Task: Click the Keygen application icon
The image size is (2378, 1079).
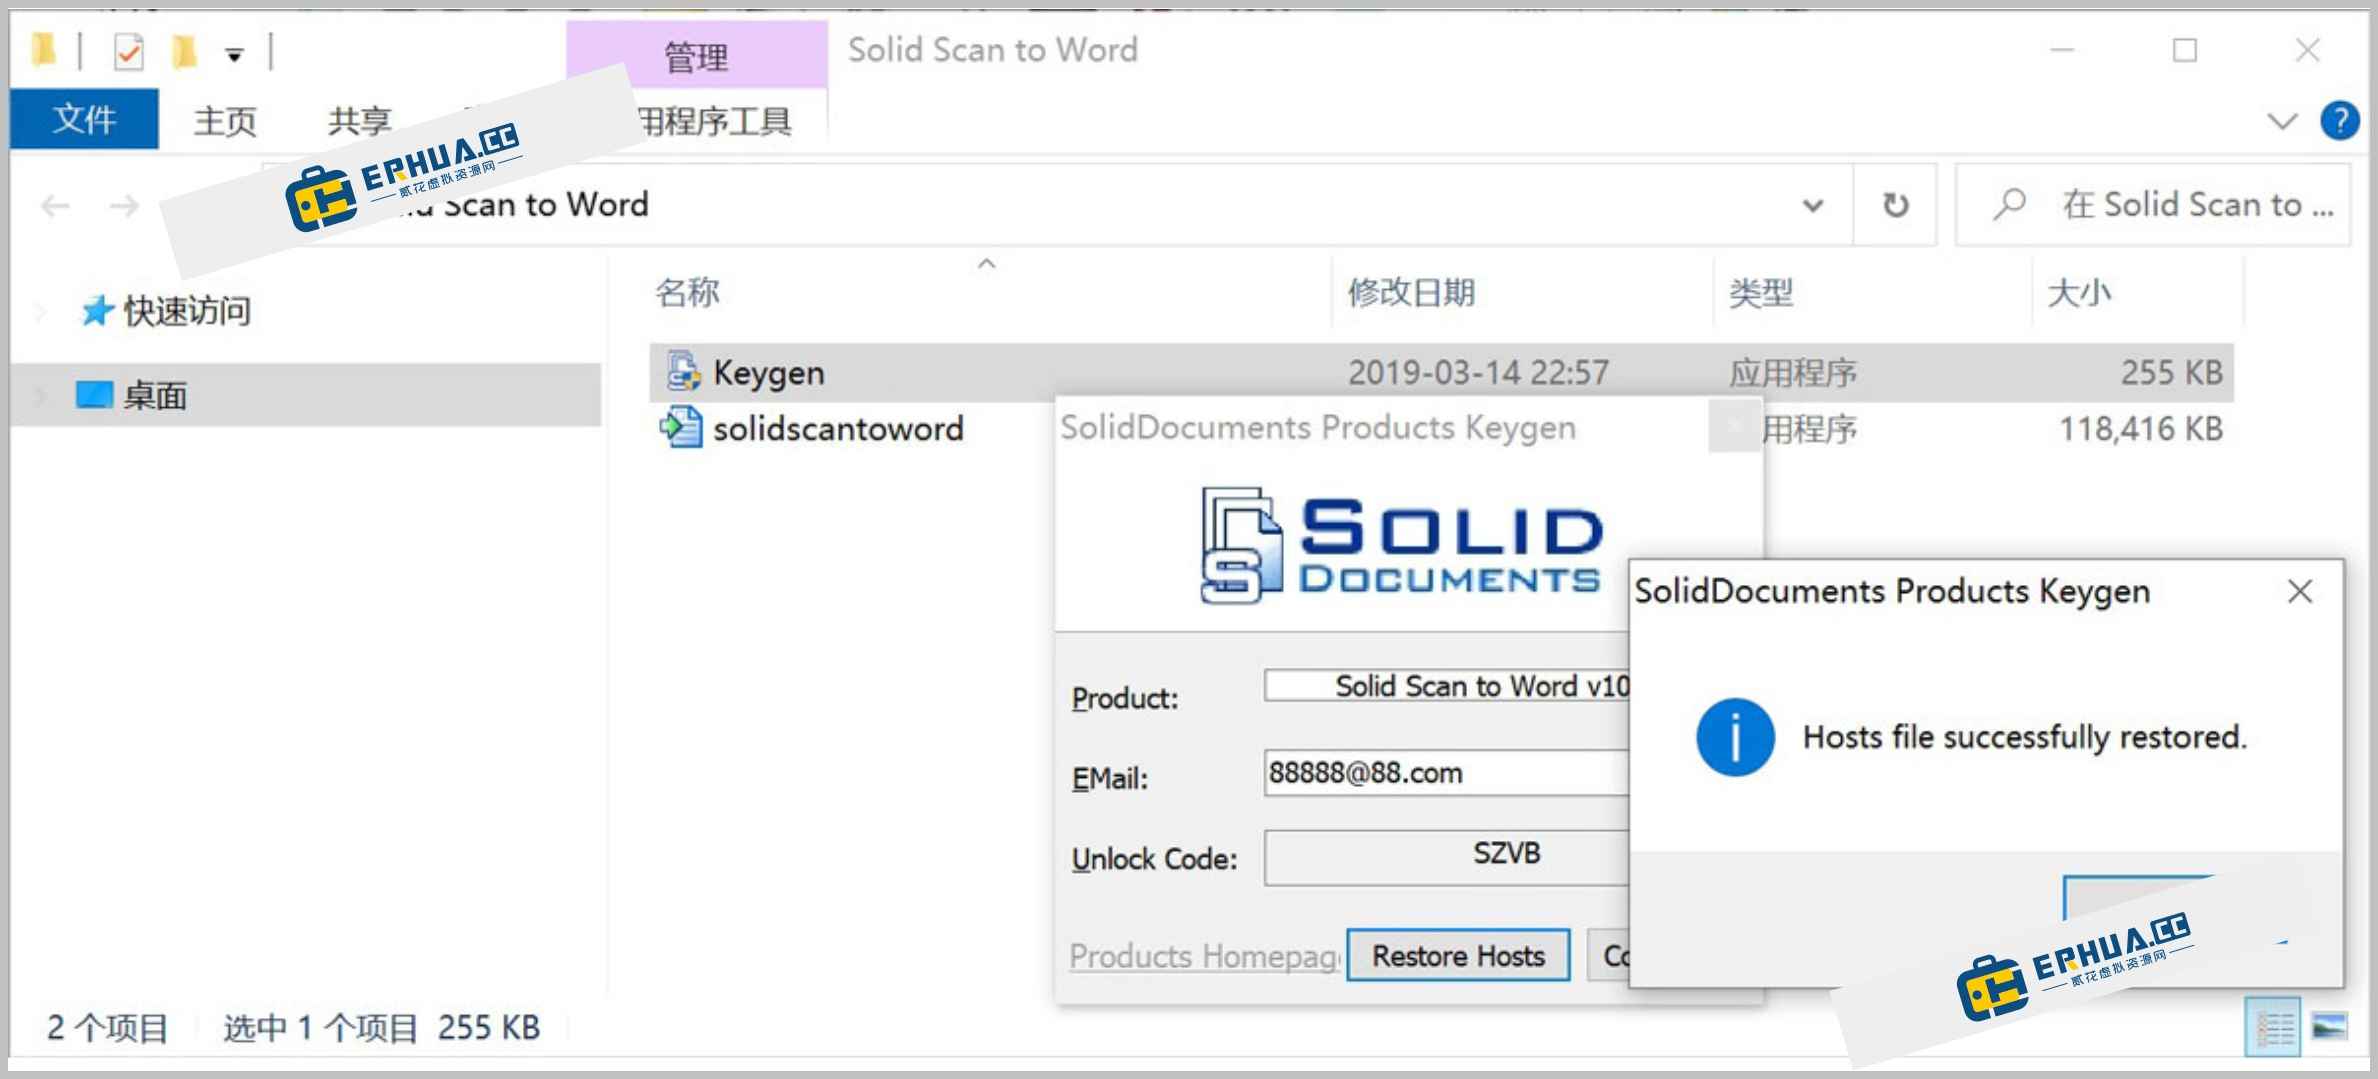Action: (684, 371)
